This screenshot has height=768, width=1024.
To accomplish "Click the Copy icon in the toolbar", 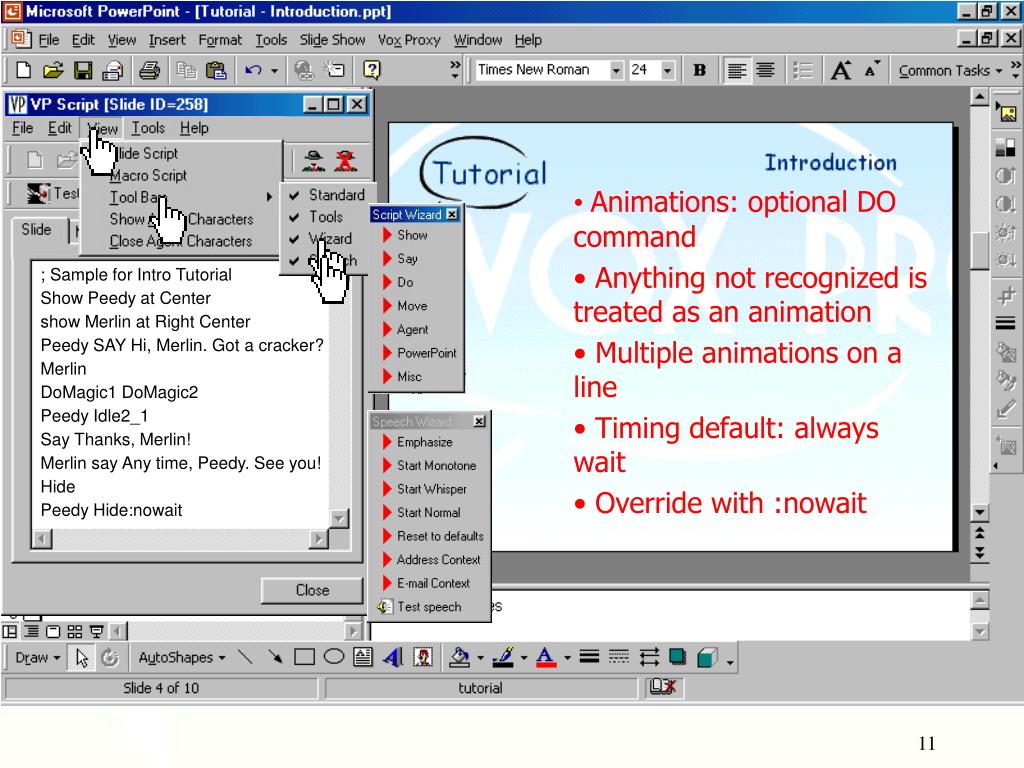I will tap(187, 70).
